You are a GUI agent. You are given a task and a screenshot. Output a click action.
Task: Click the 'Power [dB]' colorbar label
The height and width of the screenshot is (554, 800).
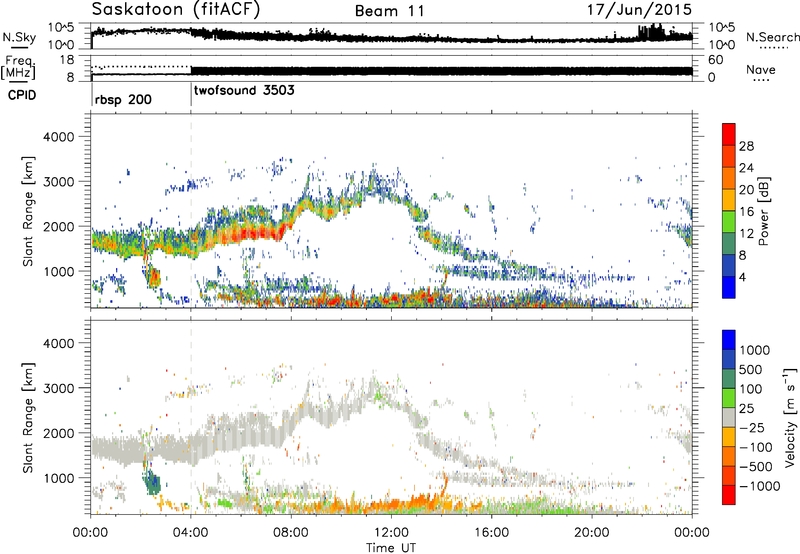tap(763, 211)
